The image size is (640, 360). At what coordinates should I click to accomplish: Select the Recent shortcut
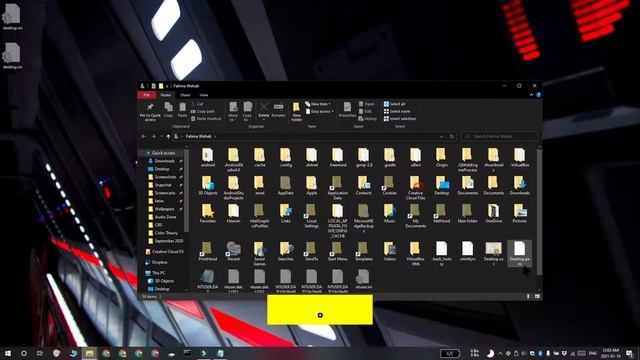[x=233, y=251]
